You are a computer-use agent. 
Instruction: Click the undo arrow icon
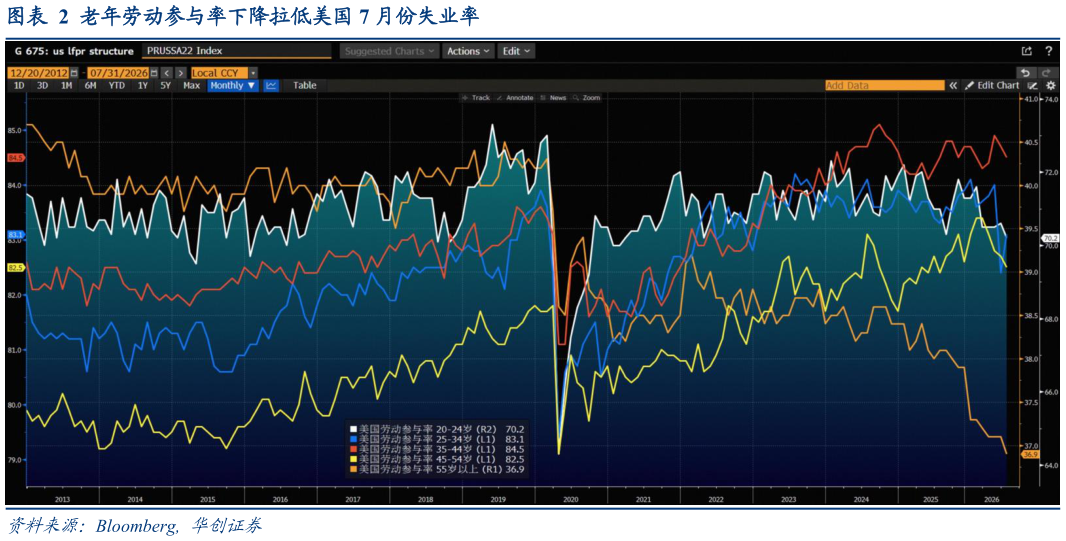click(x=1025, y=73)
